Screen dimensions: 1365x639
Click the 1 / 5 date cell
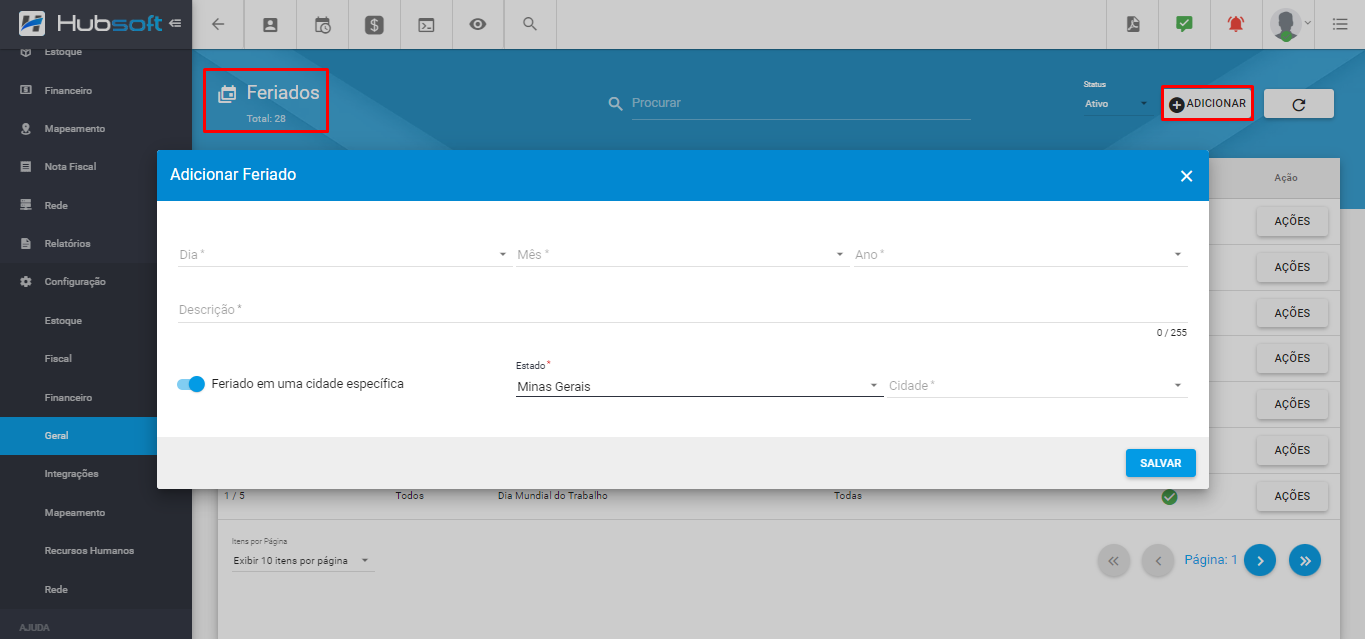click(x=234, y=496)
